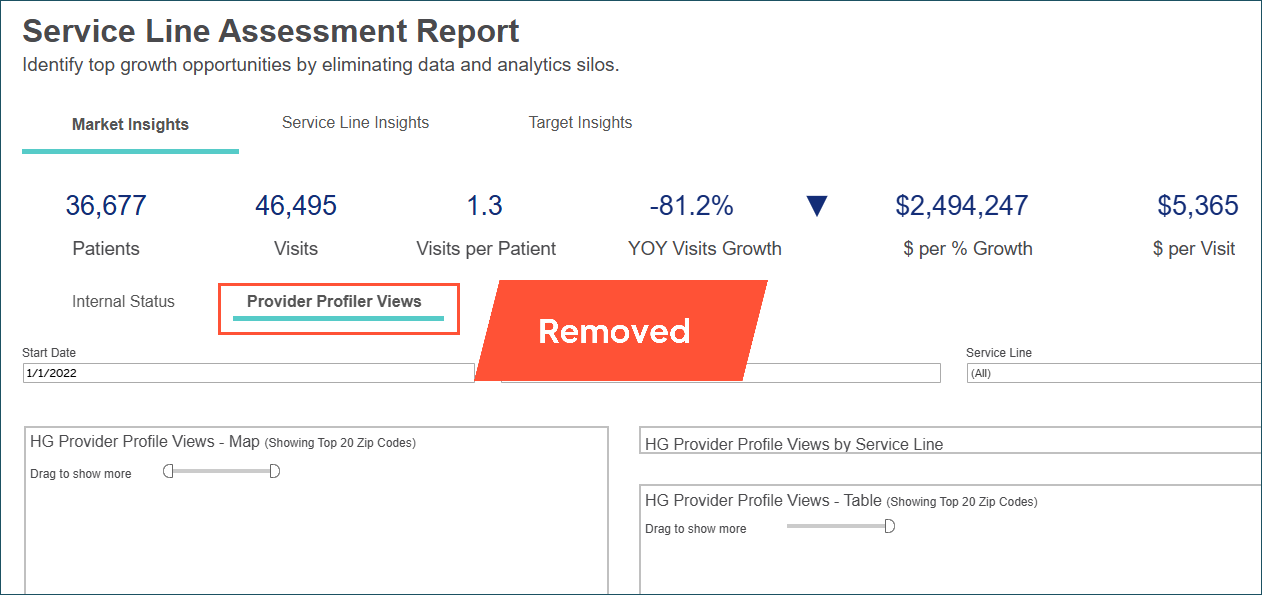
Task: Click the slider handle under the Map panel
Action: [167, 470]
